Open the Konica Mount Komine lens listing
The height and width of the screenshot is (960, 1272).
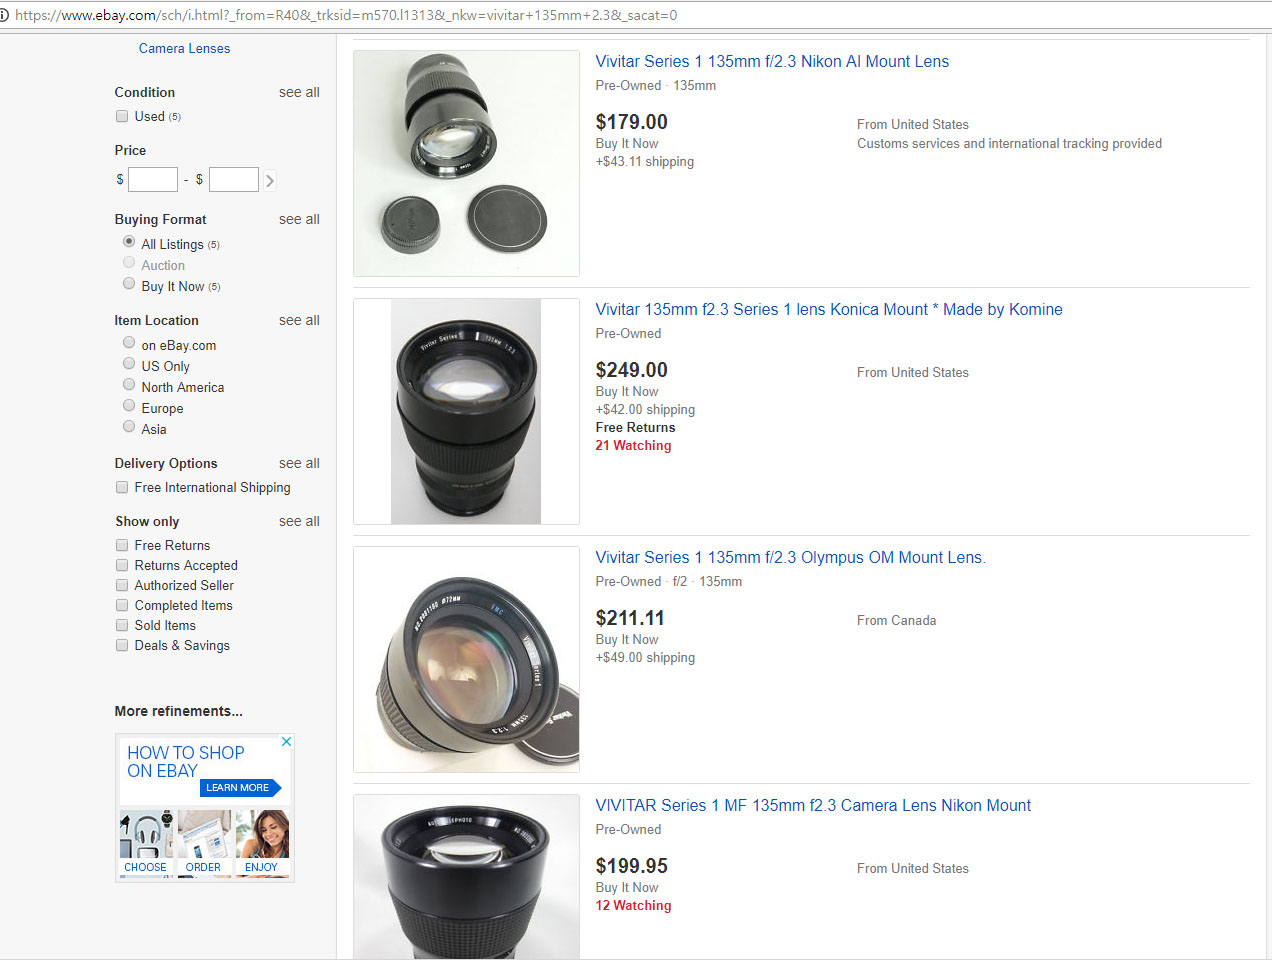829,309
